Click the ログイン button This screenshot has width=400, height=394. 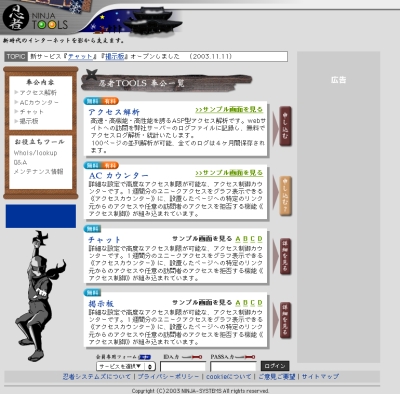click(x=275, y=366)
